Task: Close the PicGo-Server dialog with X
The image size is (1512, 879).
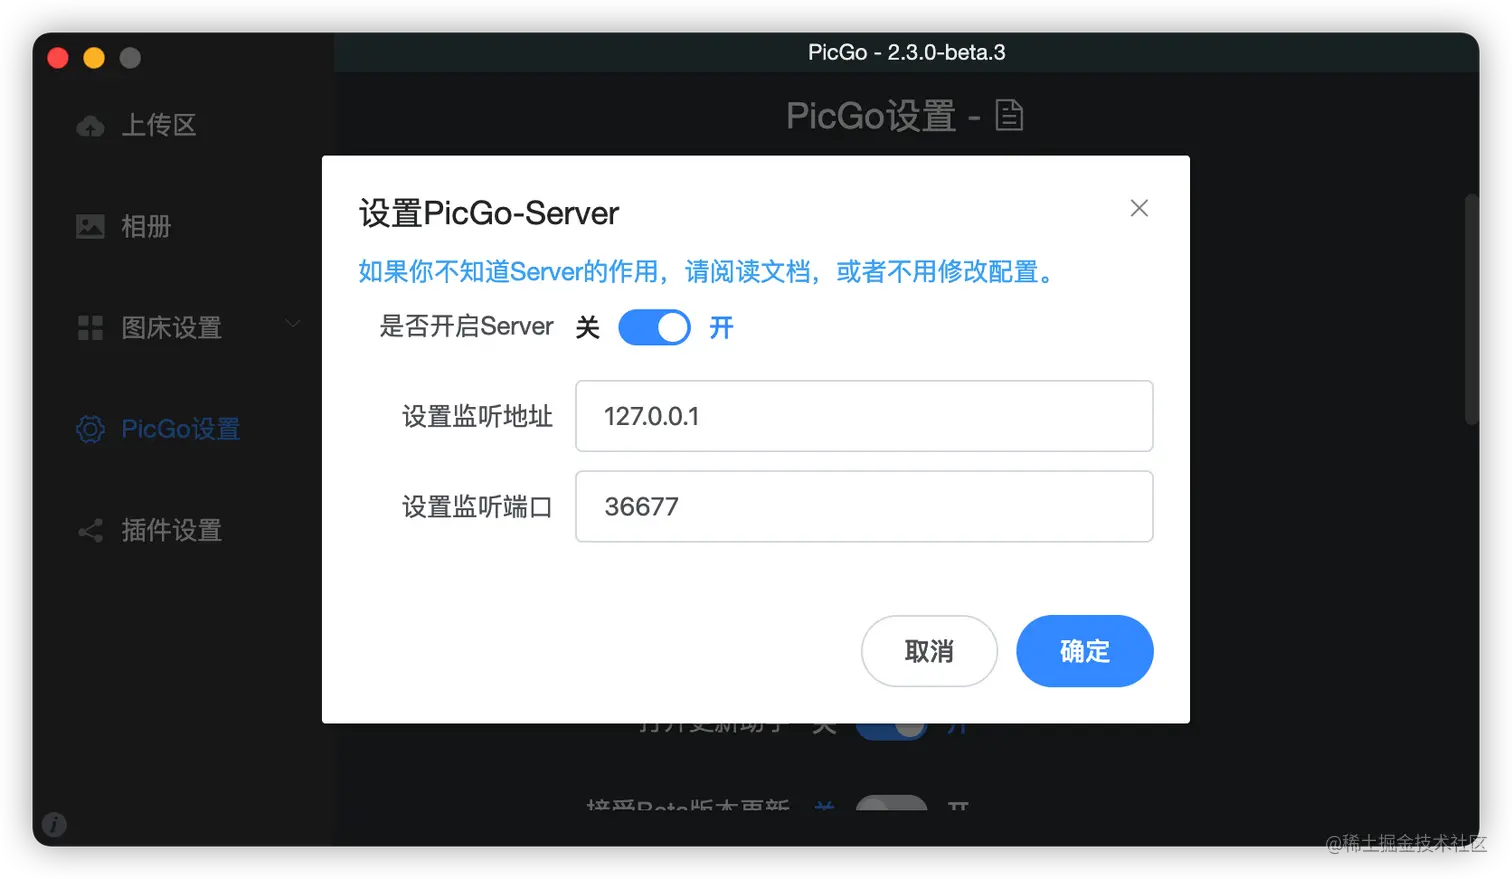Action: click(1139, 208)
